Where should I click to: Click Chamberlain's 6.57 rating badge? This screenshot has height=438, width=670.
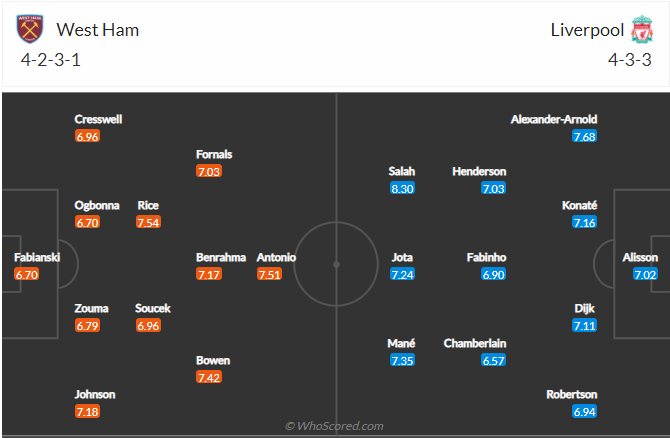(x=494, y=360)
